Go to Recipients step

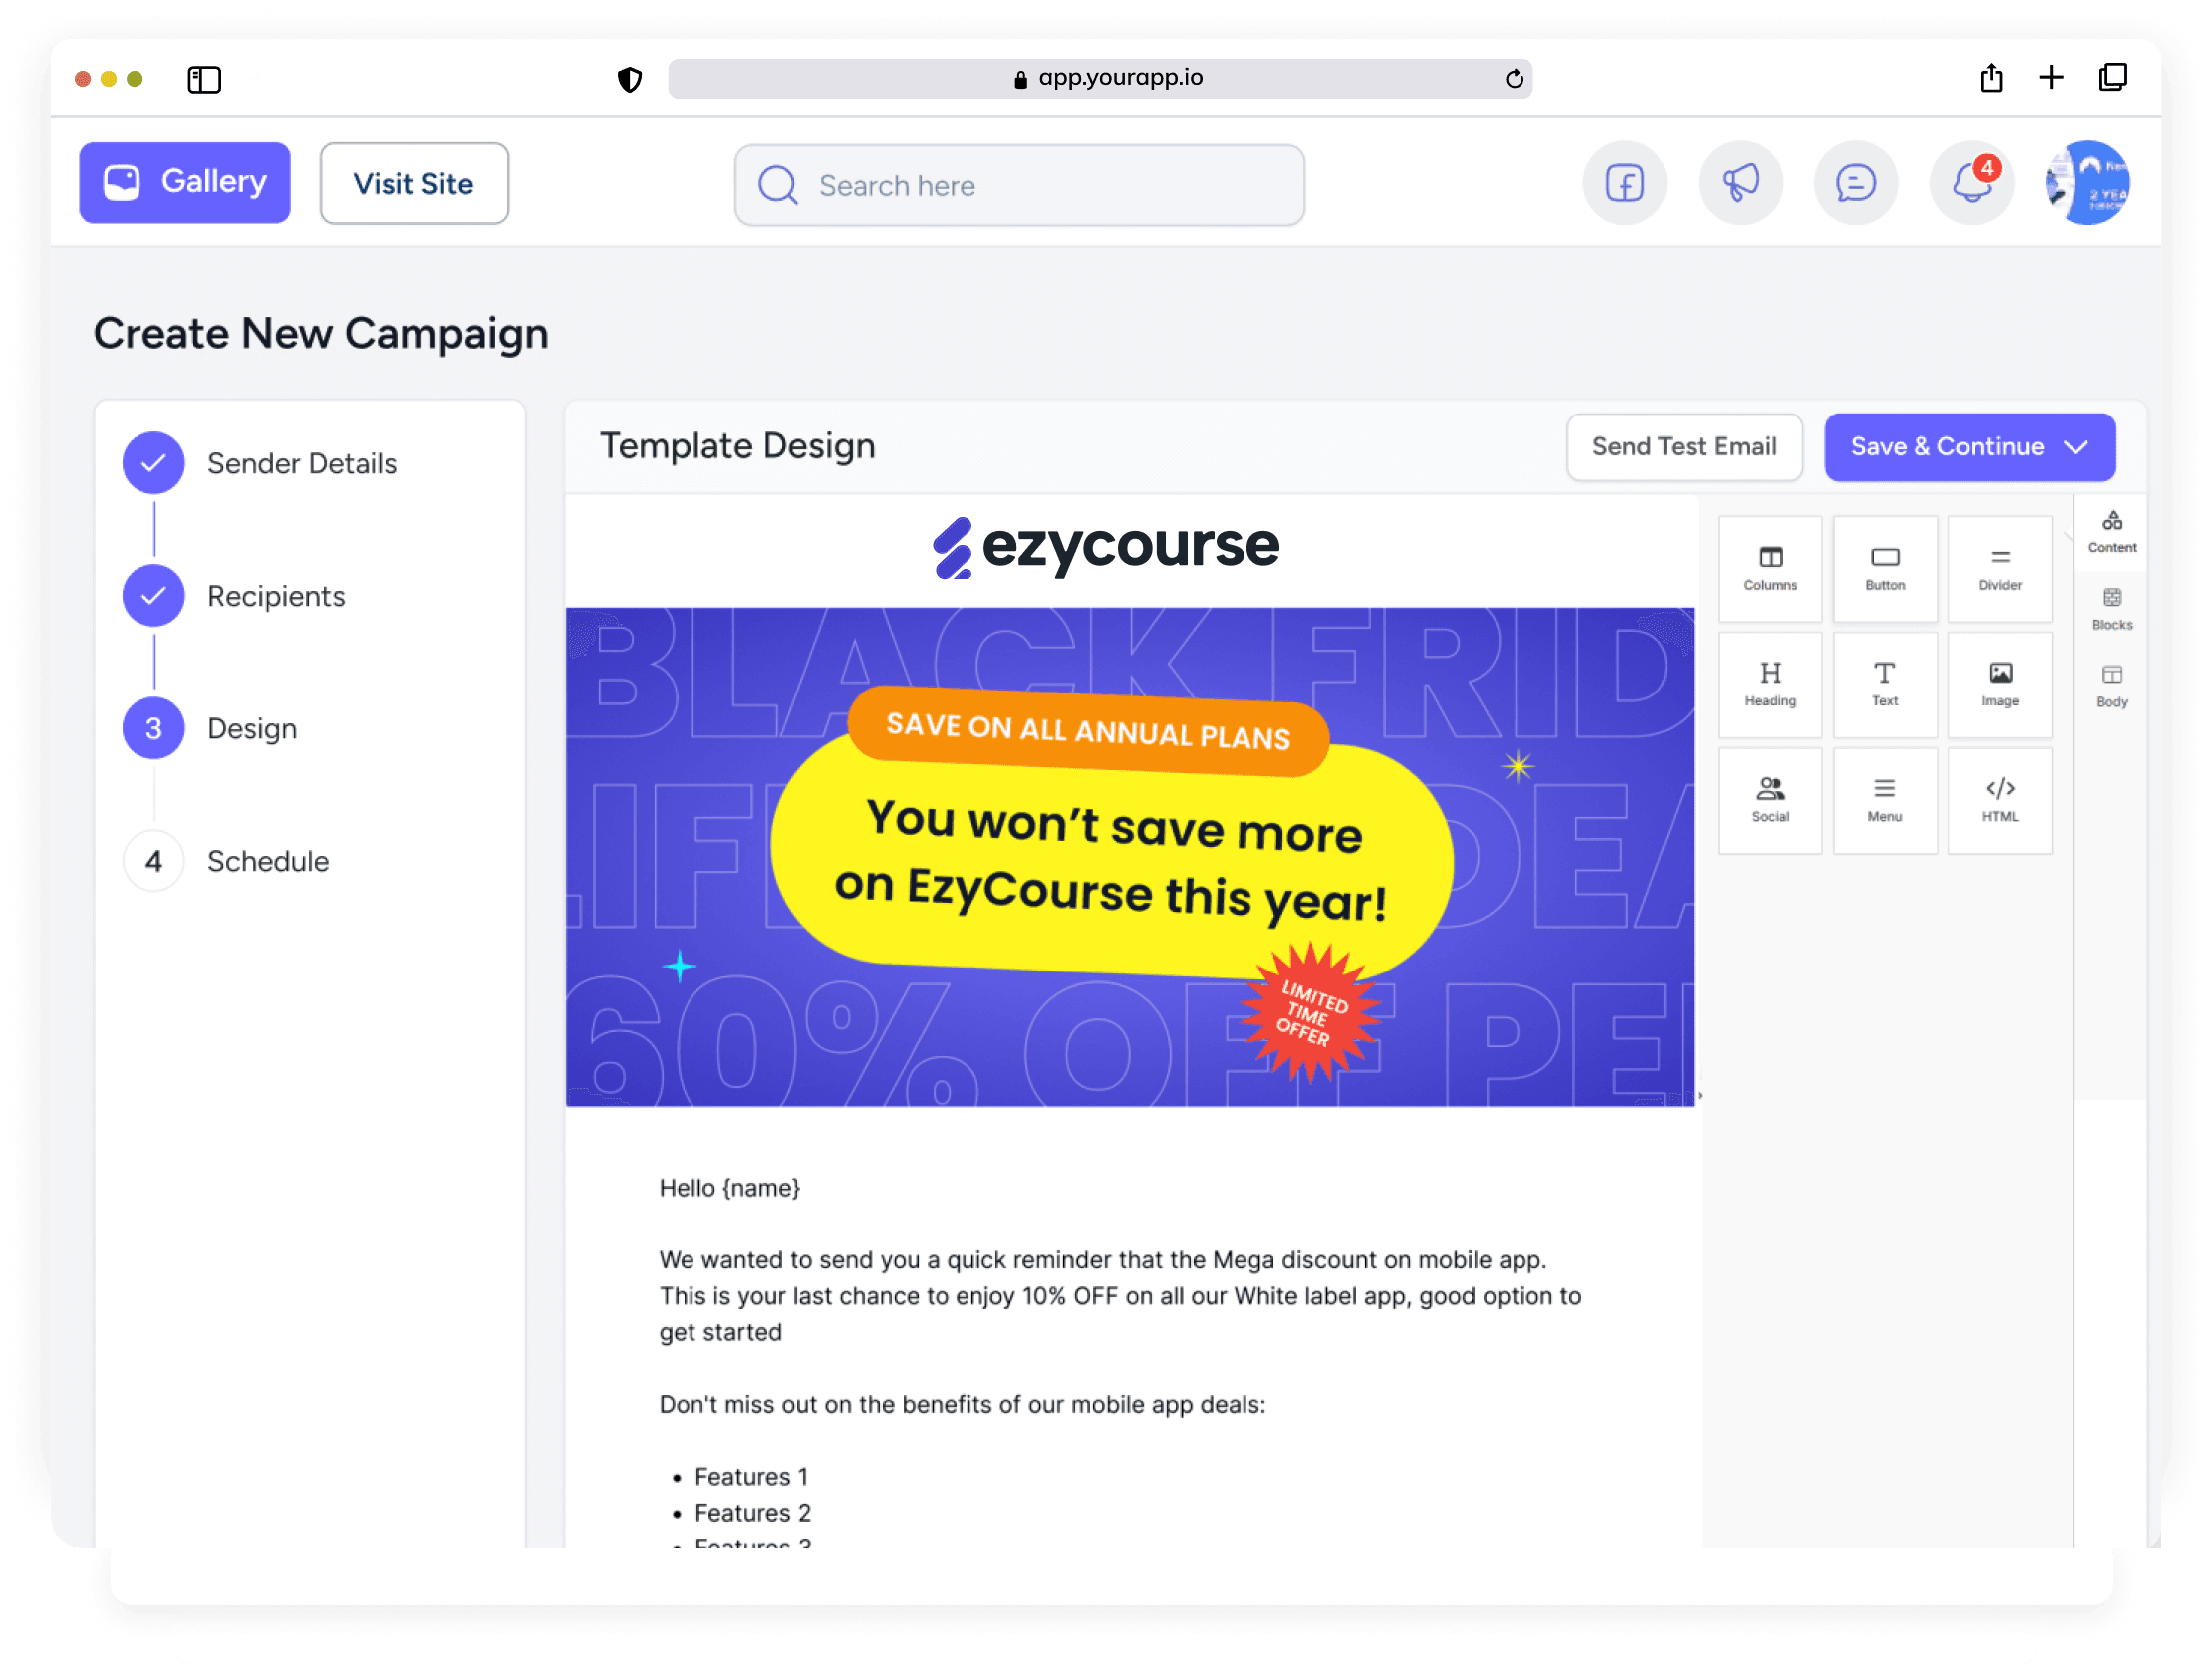click(x=234, y=597)
